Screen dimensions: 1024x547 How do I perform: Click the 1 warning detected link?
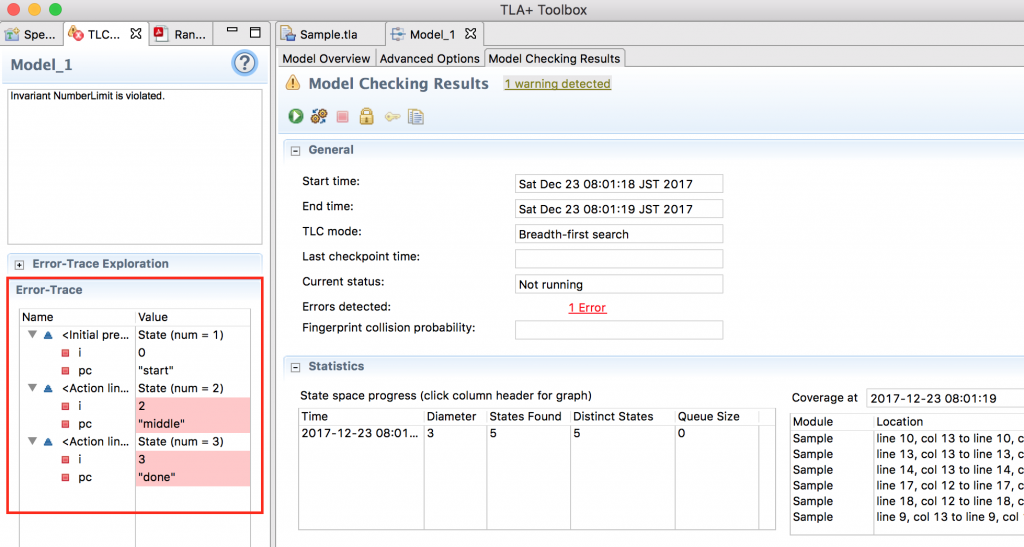(x=558, y=84)
